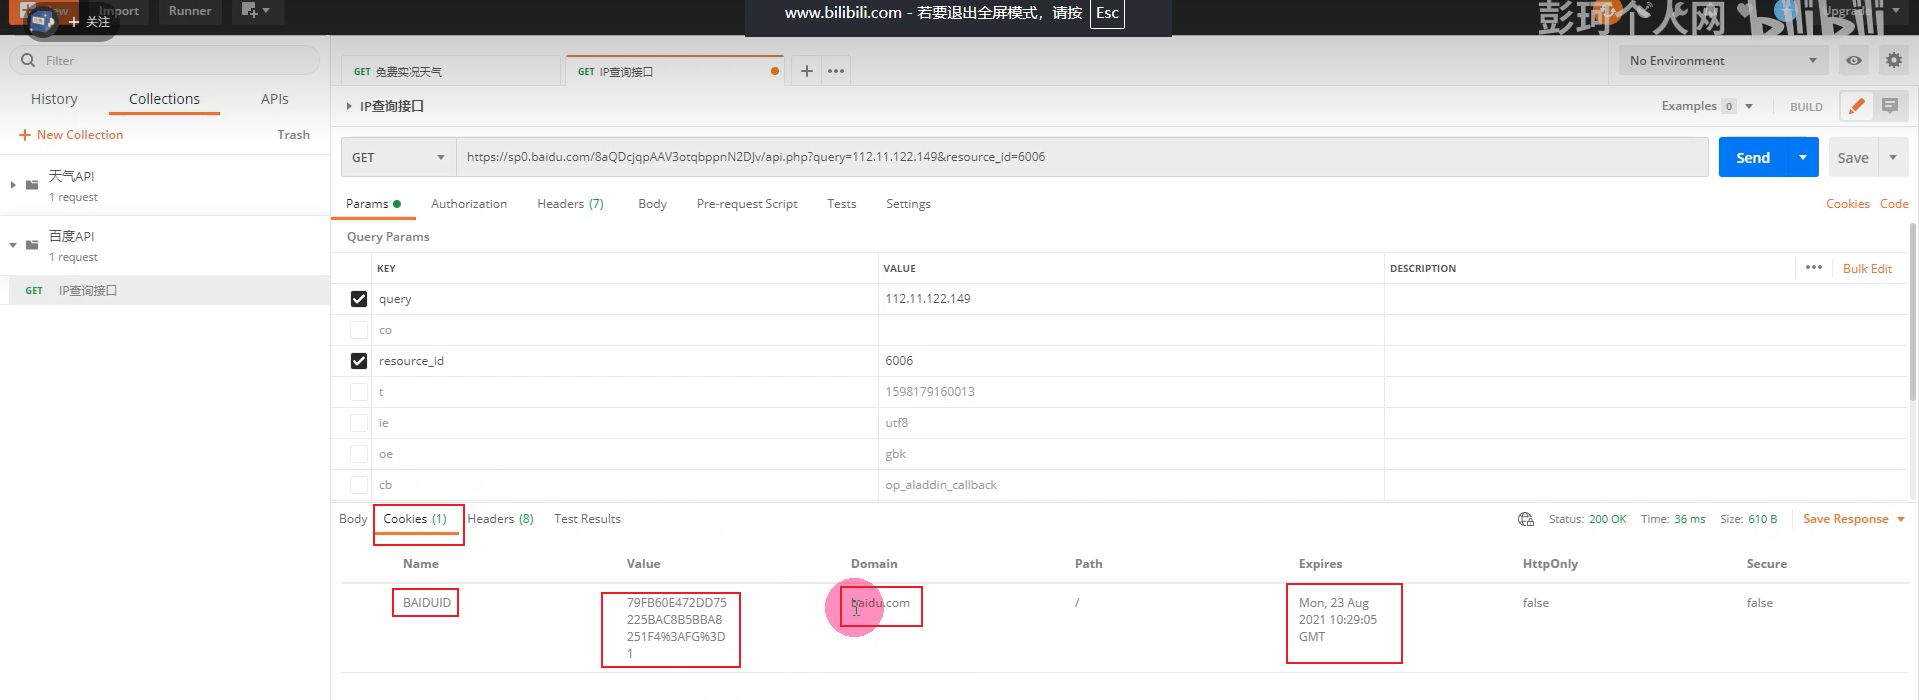Add a new request tab with plus icon
The image size is (1919, 700).
(806, 71)
